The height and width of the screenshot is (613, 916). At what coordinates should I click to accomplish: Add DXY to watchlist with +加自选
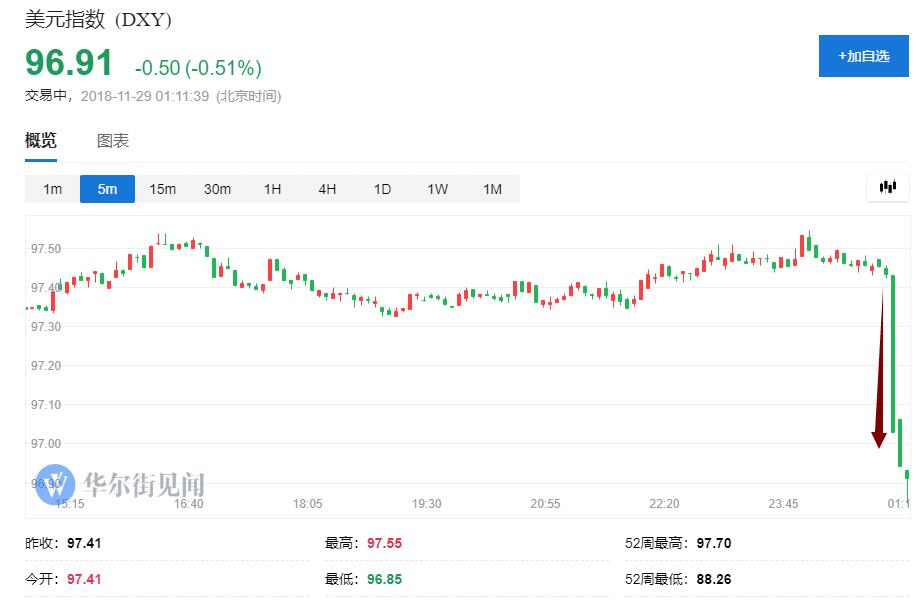[863, 56]
